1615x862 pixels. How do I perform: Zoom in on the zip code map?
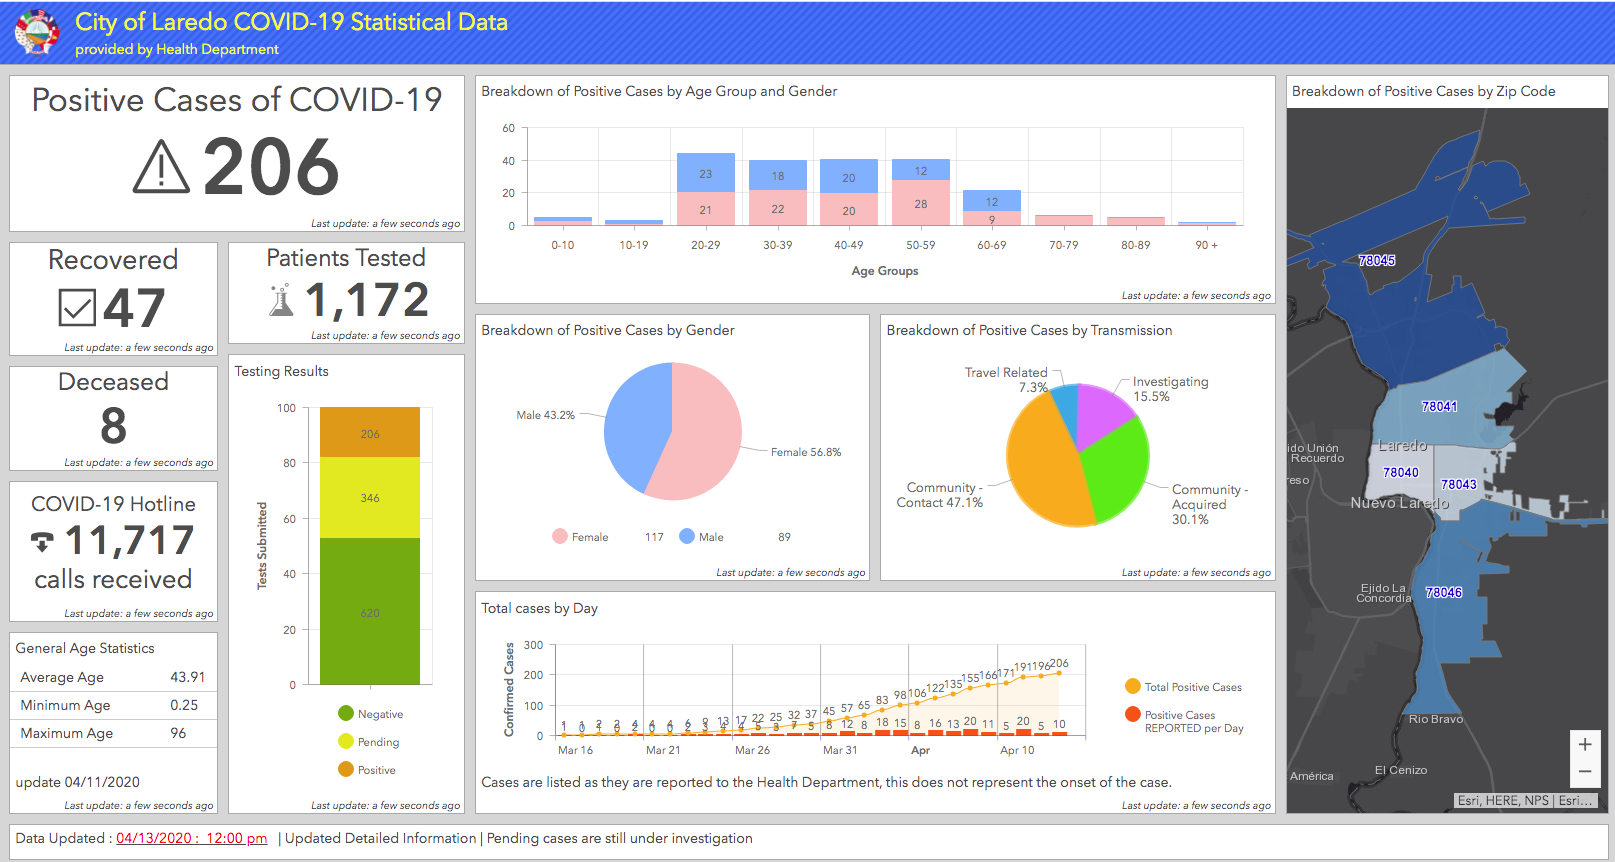tap(1584, 744)
